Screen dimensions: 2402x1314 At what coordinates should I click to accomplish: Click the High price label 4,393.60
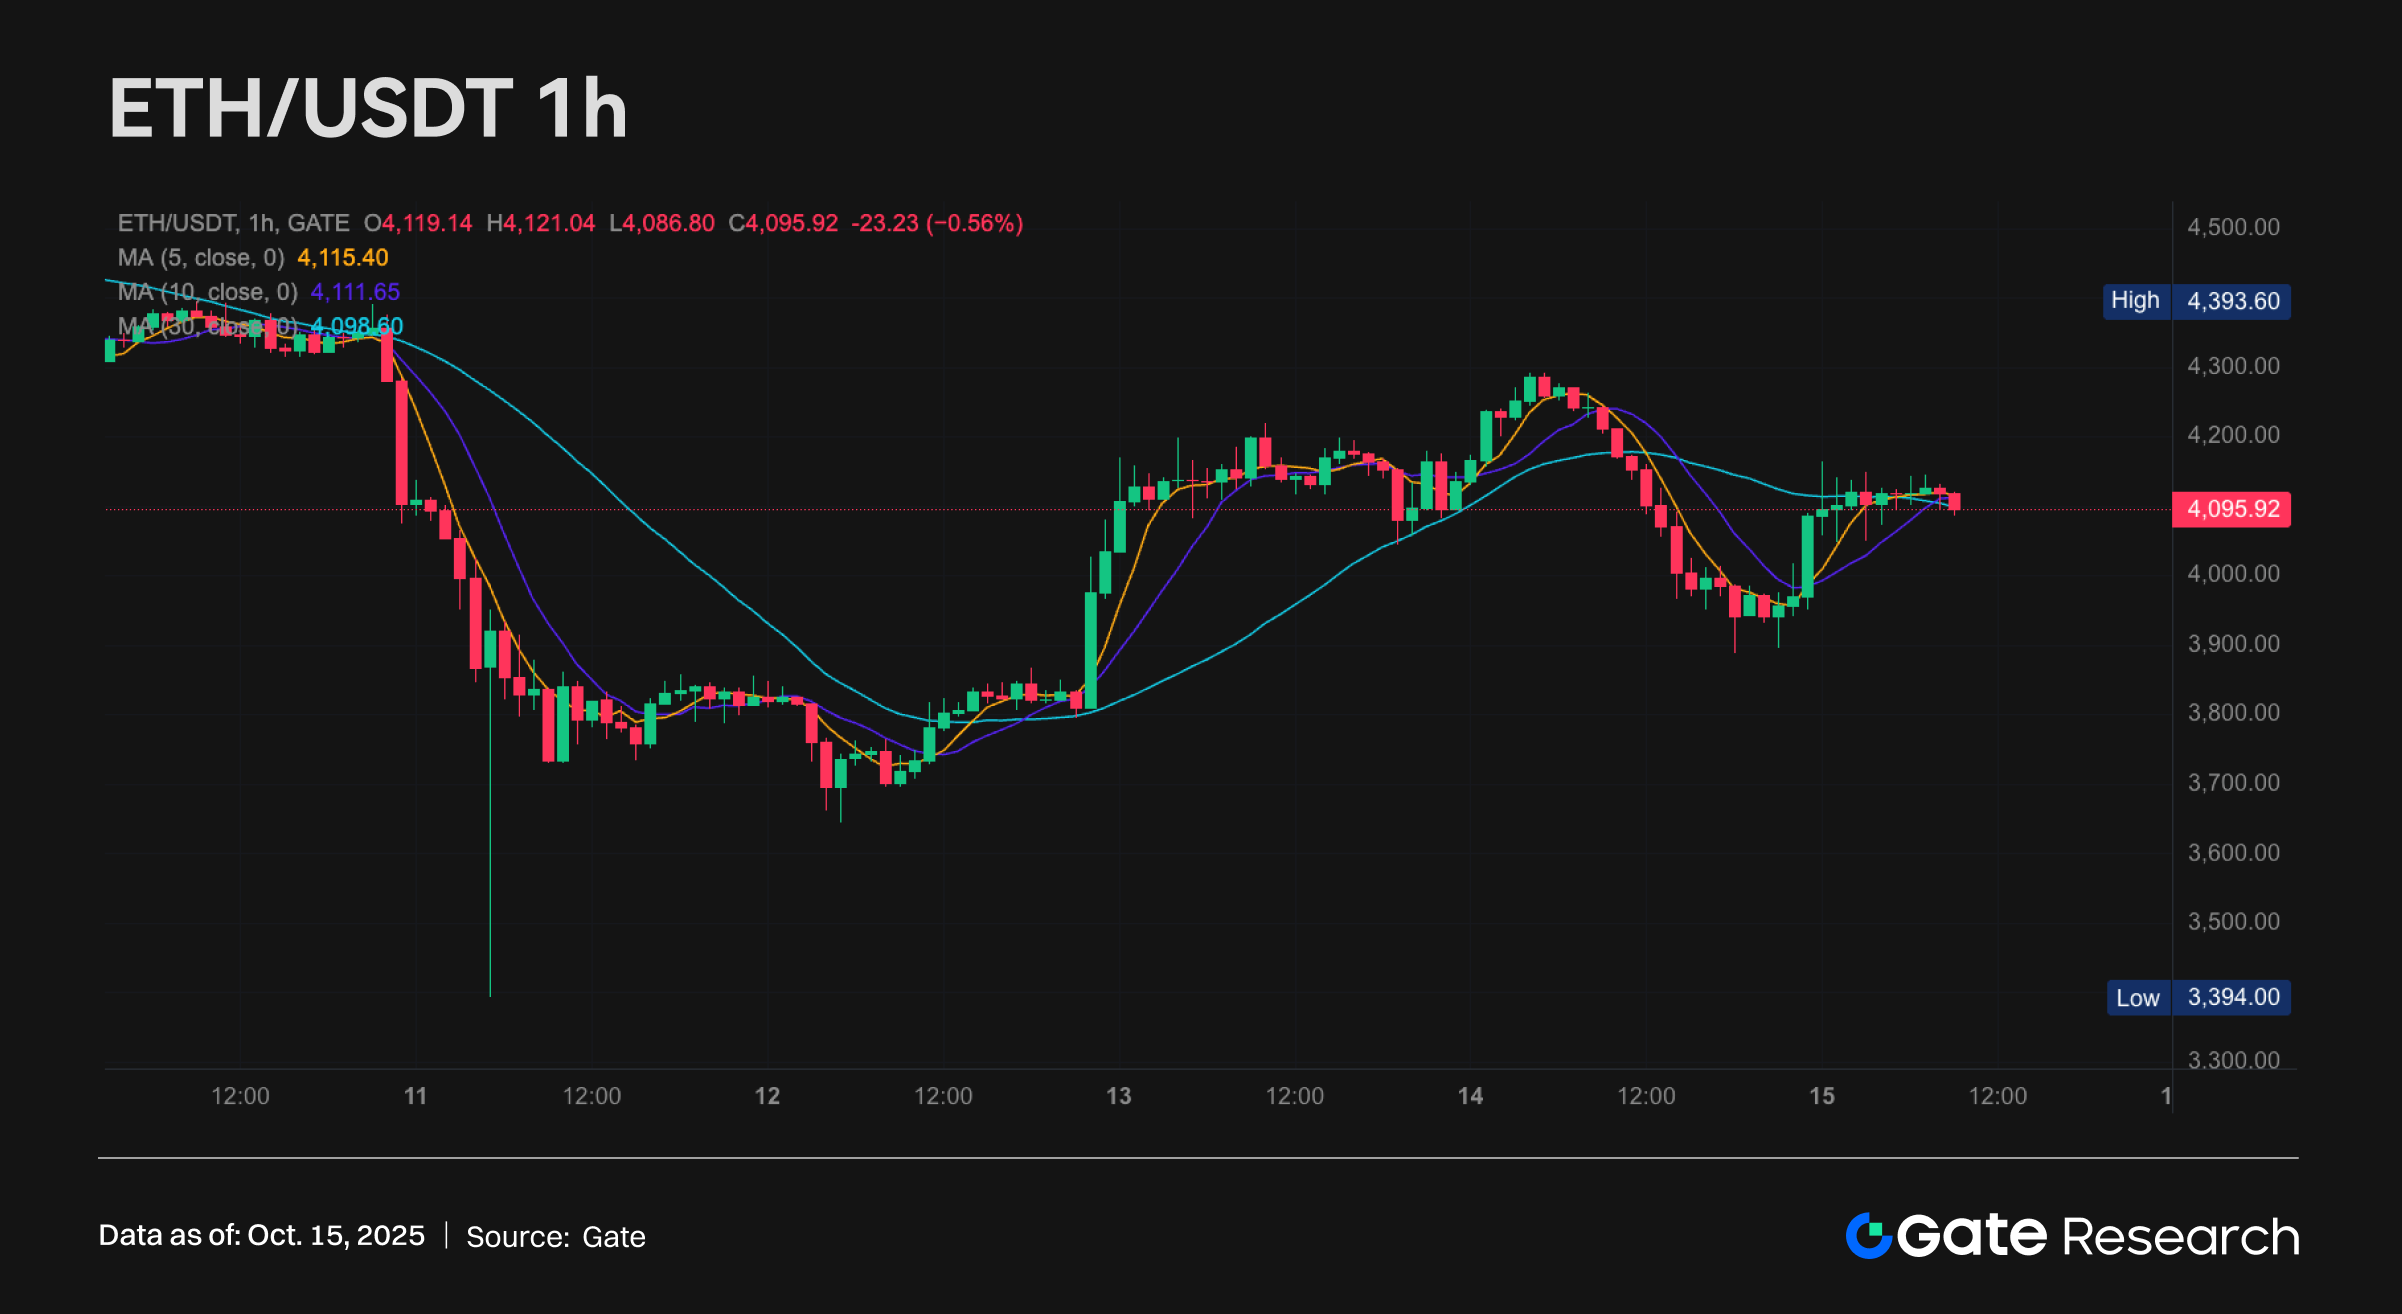[2232, 301]
